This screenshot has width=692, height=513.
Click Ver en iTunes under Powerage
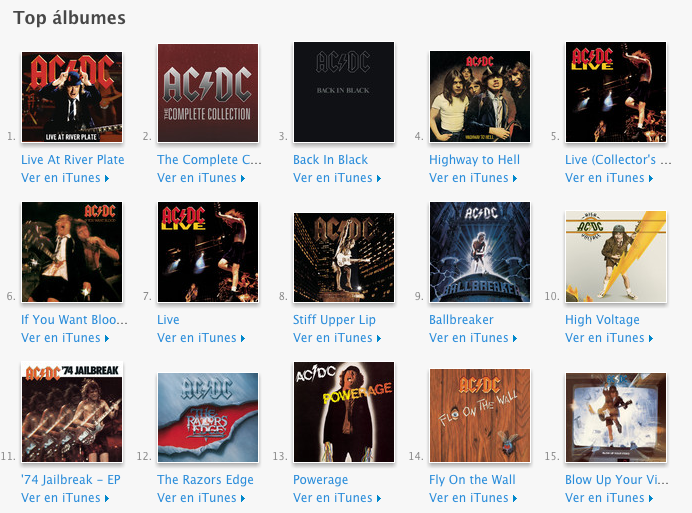point(337,498)
